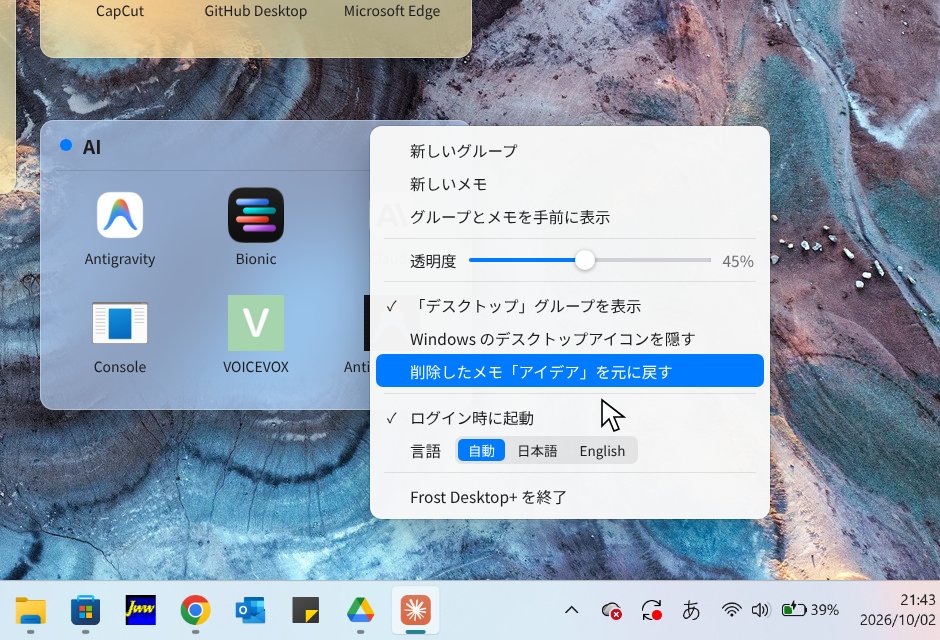This screenshot has height=640, width=940.
Task: Toggle ログイン時に起動 option
Action: coord(570,418)
